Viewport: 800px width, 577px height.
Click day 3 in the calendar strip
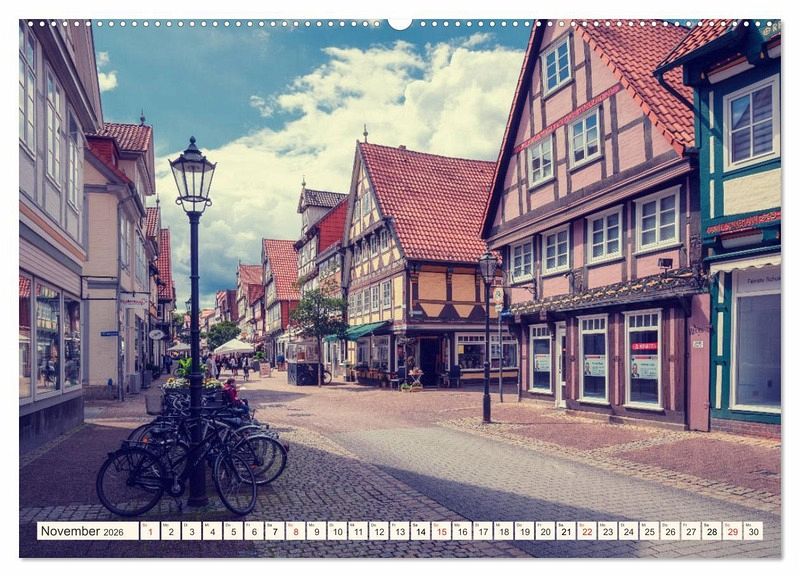[x=191, y=531]
